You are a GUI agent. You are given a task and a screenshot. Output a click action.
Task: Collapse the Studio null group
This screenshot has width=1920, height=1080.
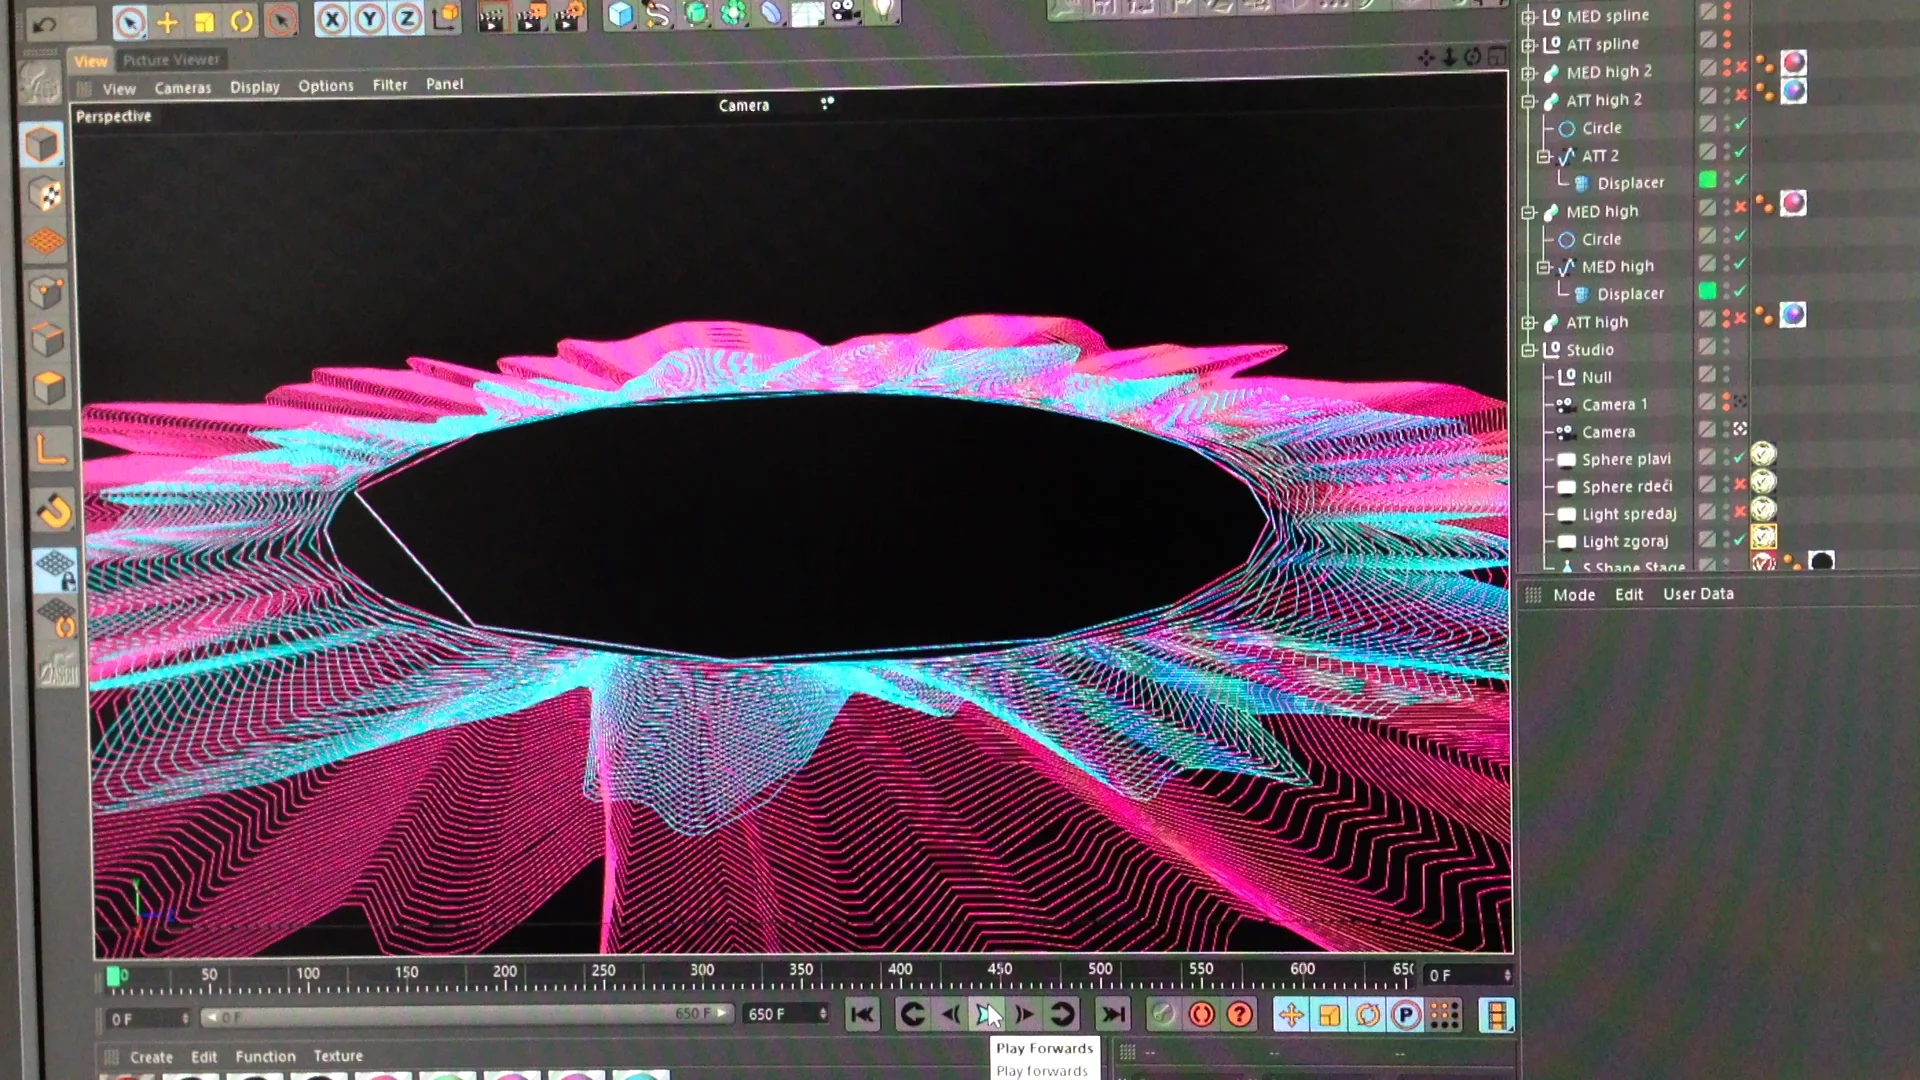1528,350
